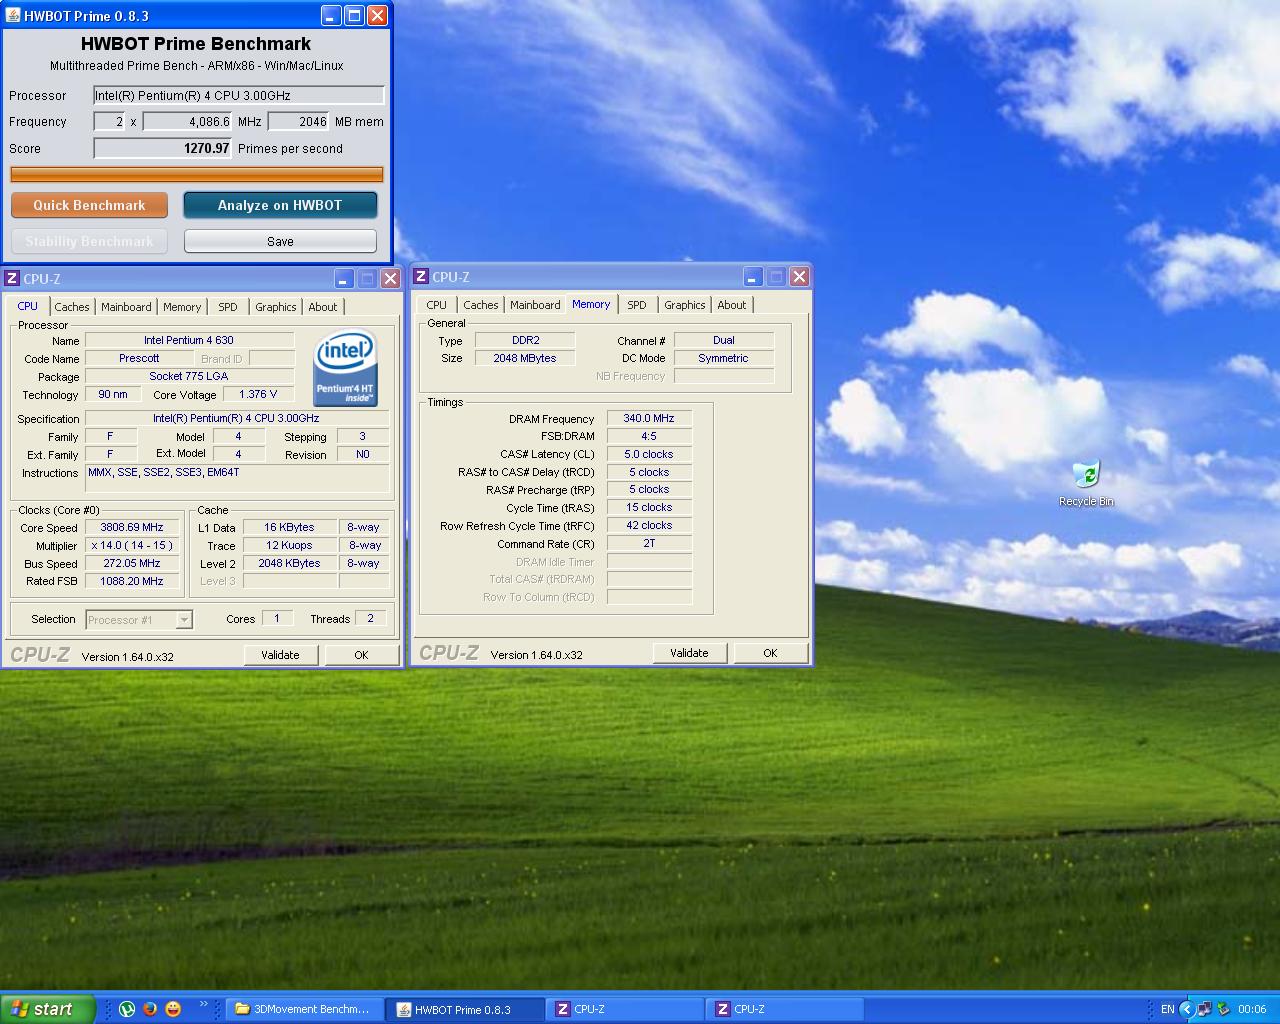Click Validate in left CPU-Z window
Viewport: 1280px width, 1024px height.
coord(280,655)
